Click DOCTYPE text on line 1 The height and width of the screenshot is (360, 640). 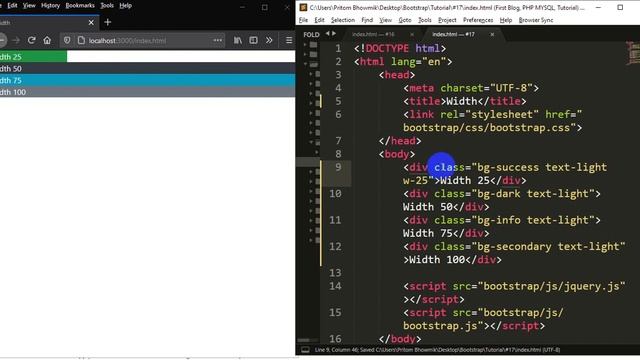(387, 48)
